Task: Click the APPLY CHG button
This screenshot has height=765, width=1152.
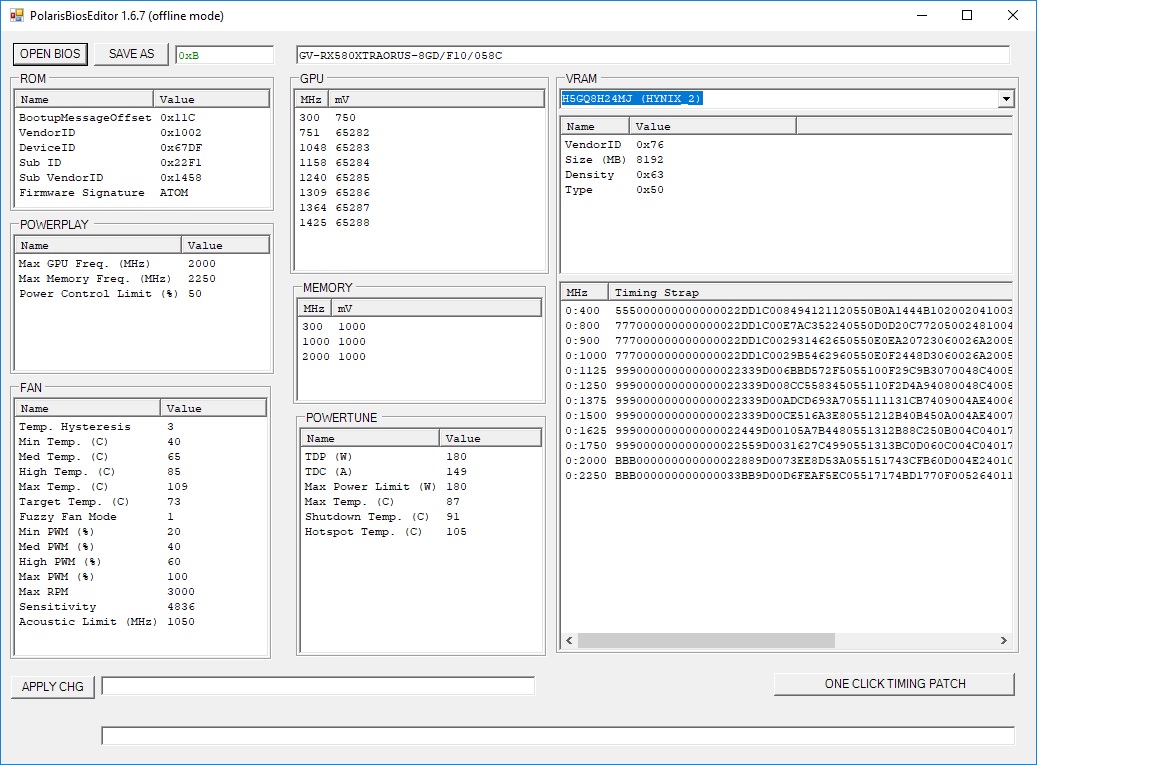Action: pyautogui.click(x=52, y=686)
